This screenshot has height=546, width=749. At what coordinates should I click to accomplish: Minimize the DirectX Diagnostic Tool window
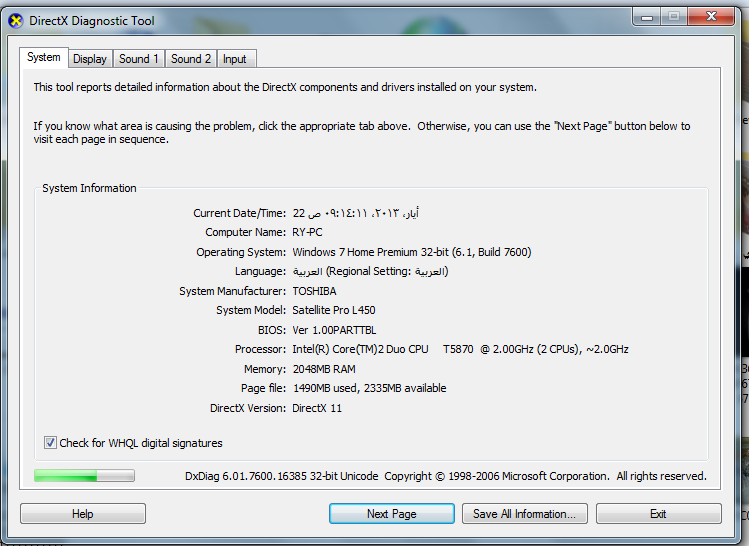click(647, 17)
